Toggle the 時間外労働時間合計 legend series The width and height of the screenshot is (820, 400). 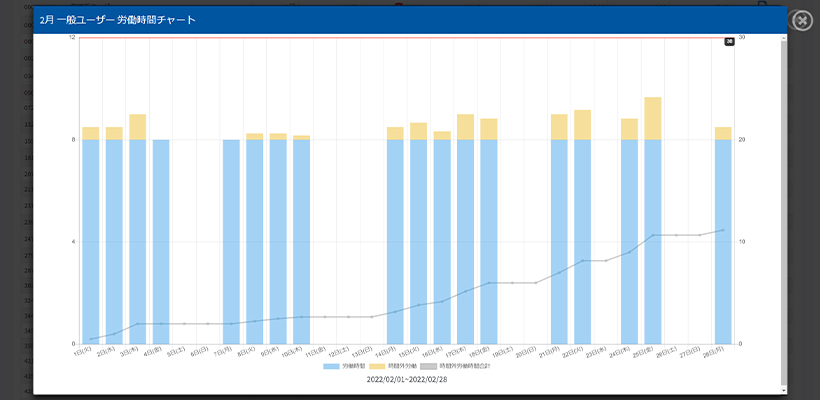[460, 368]
